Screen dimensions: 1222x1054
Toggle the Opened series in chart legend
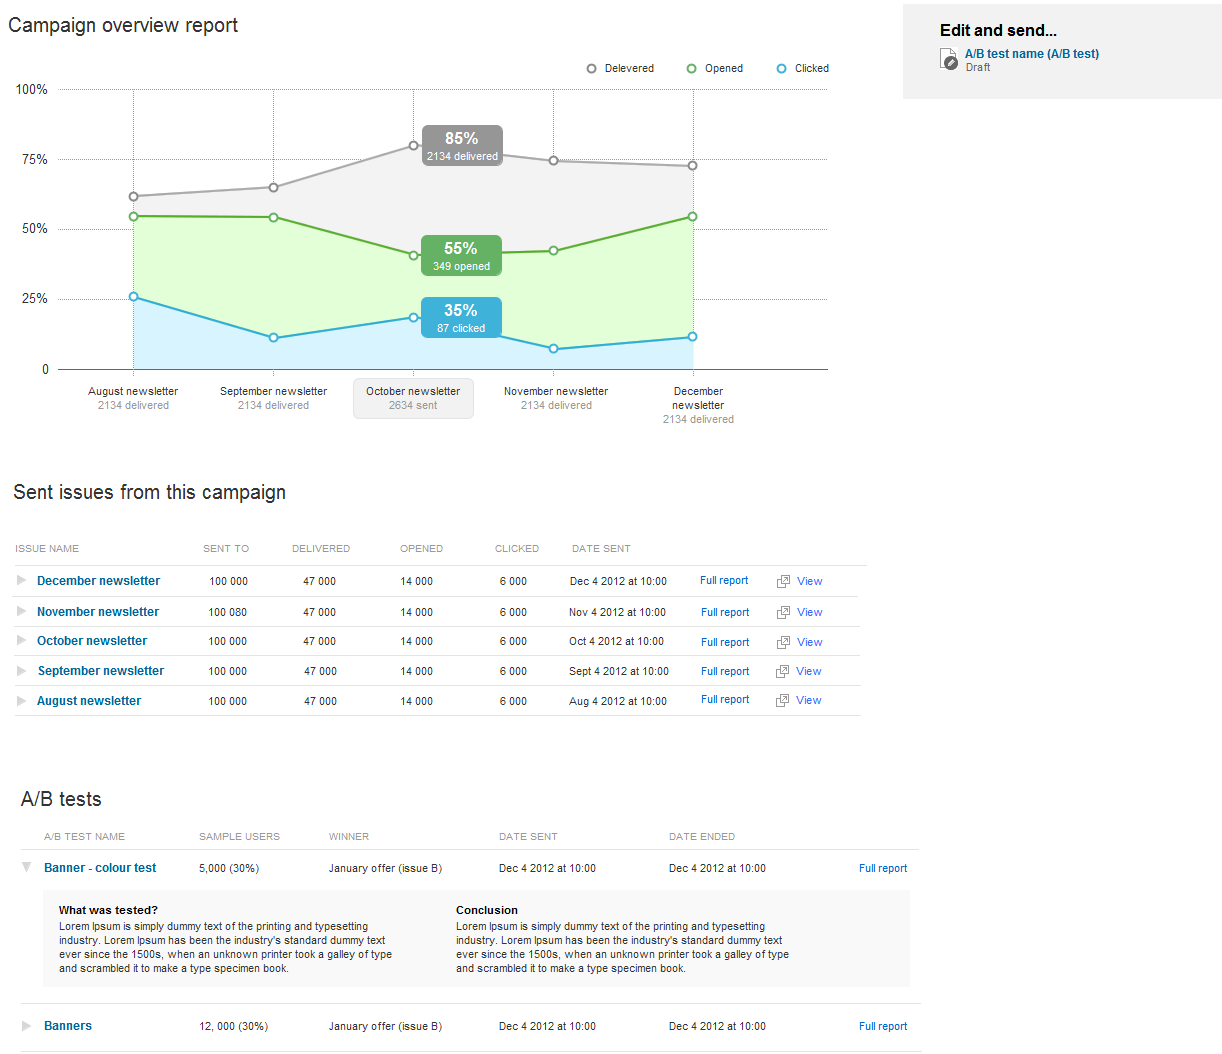tap(715, 69)
